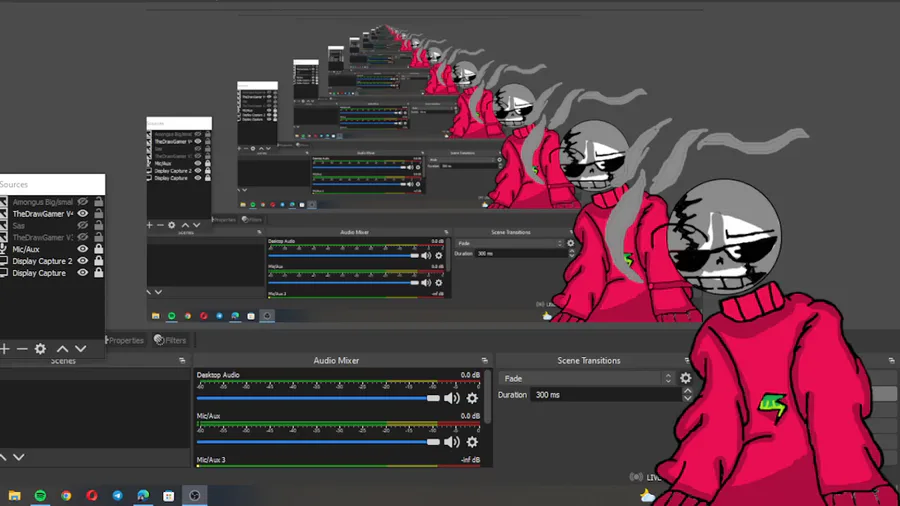Unlock the Mic/Aux source
This screenshot has height=506, width=900.
tap(99, 249)
